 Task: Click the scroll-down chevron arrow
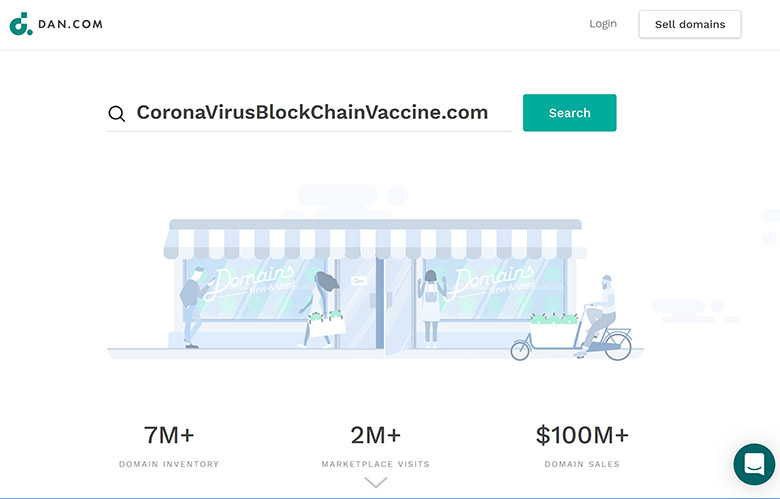point(376,482)
